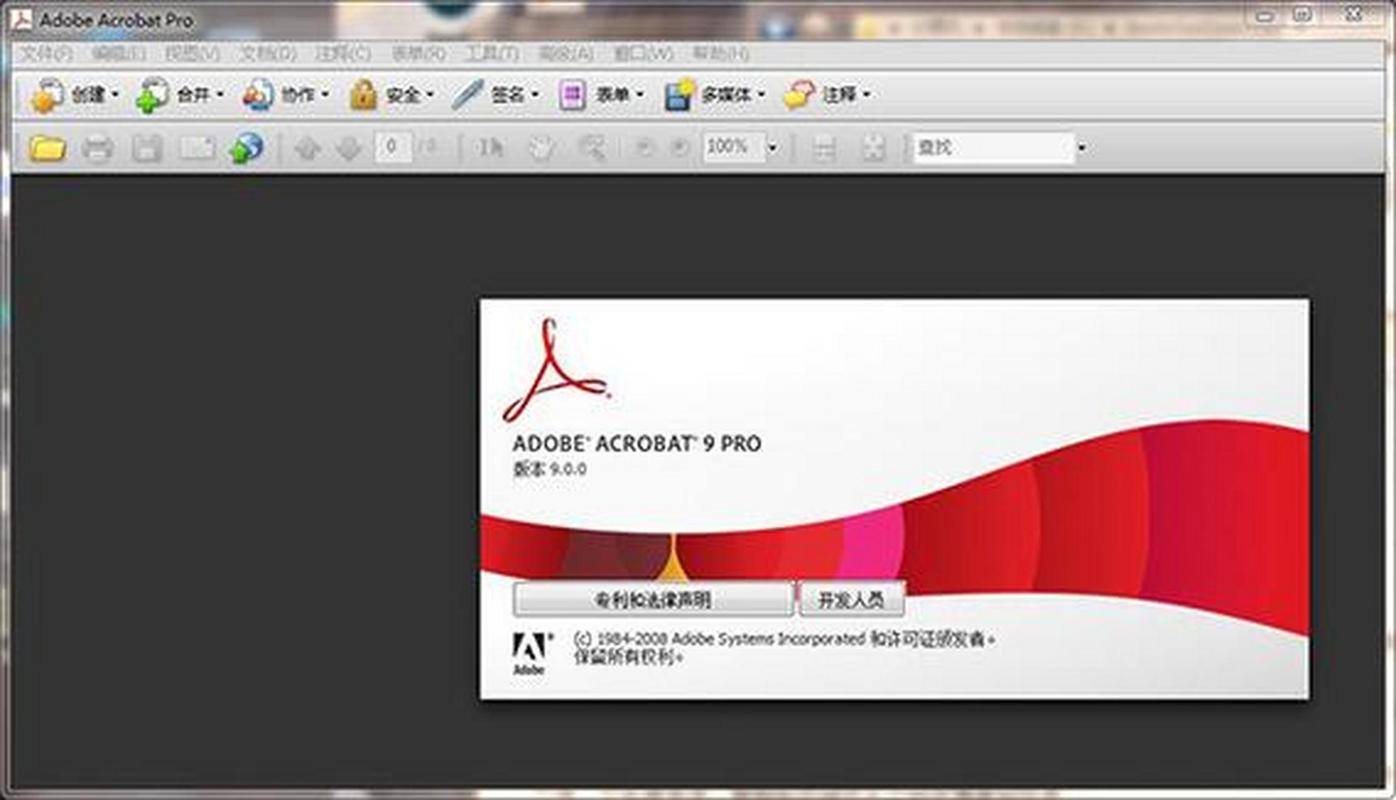Expand the 查找 (Find) box dropdown arrow
Viewport: 1396px width, 800px height.
(x=1082, y=147)
